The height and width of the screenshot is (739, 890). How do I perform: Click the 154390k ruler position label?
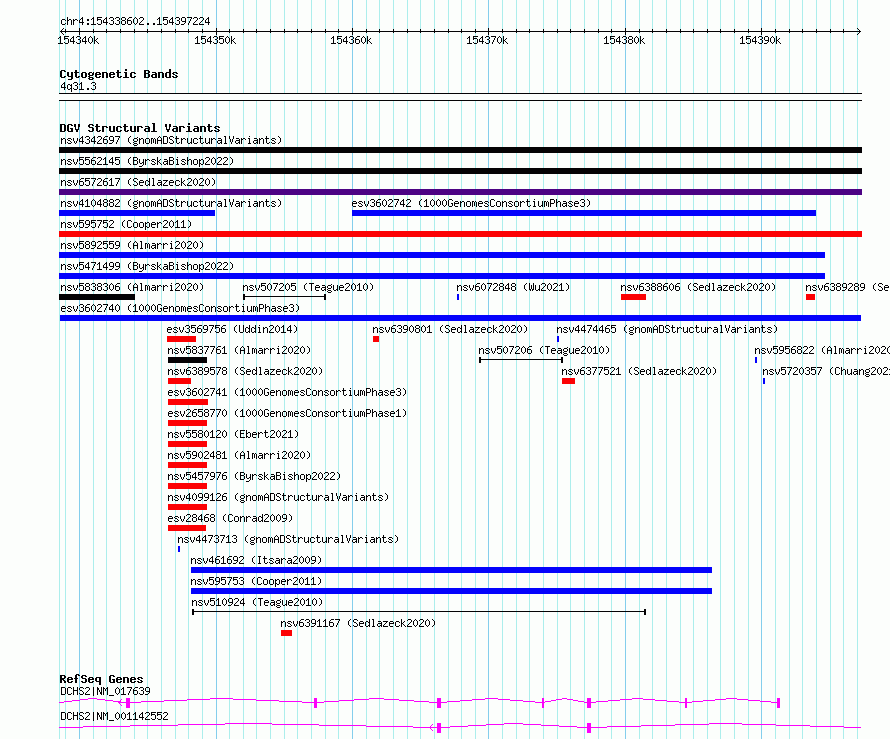click(x=761, y=40)
